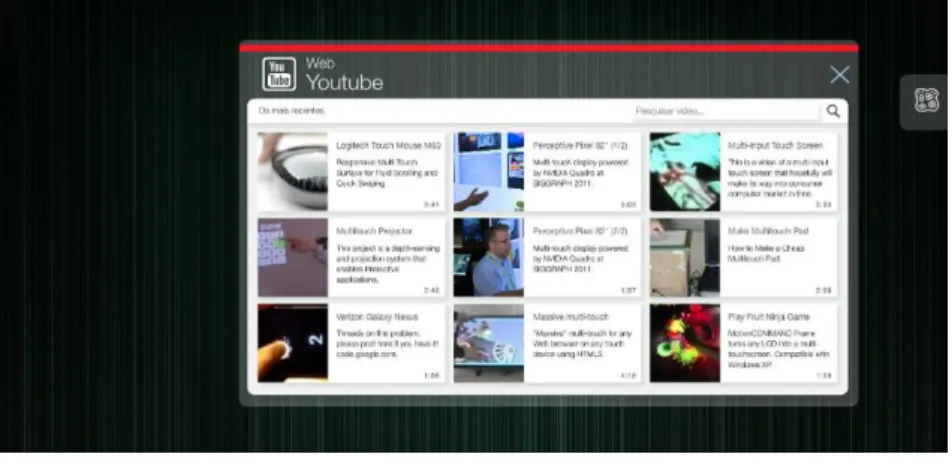952x469 pixels.
Task: Close the Youtube panel with X
Action: [840, 75]
